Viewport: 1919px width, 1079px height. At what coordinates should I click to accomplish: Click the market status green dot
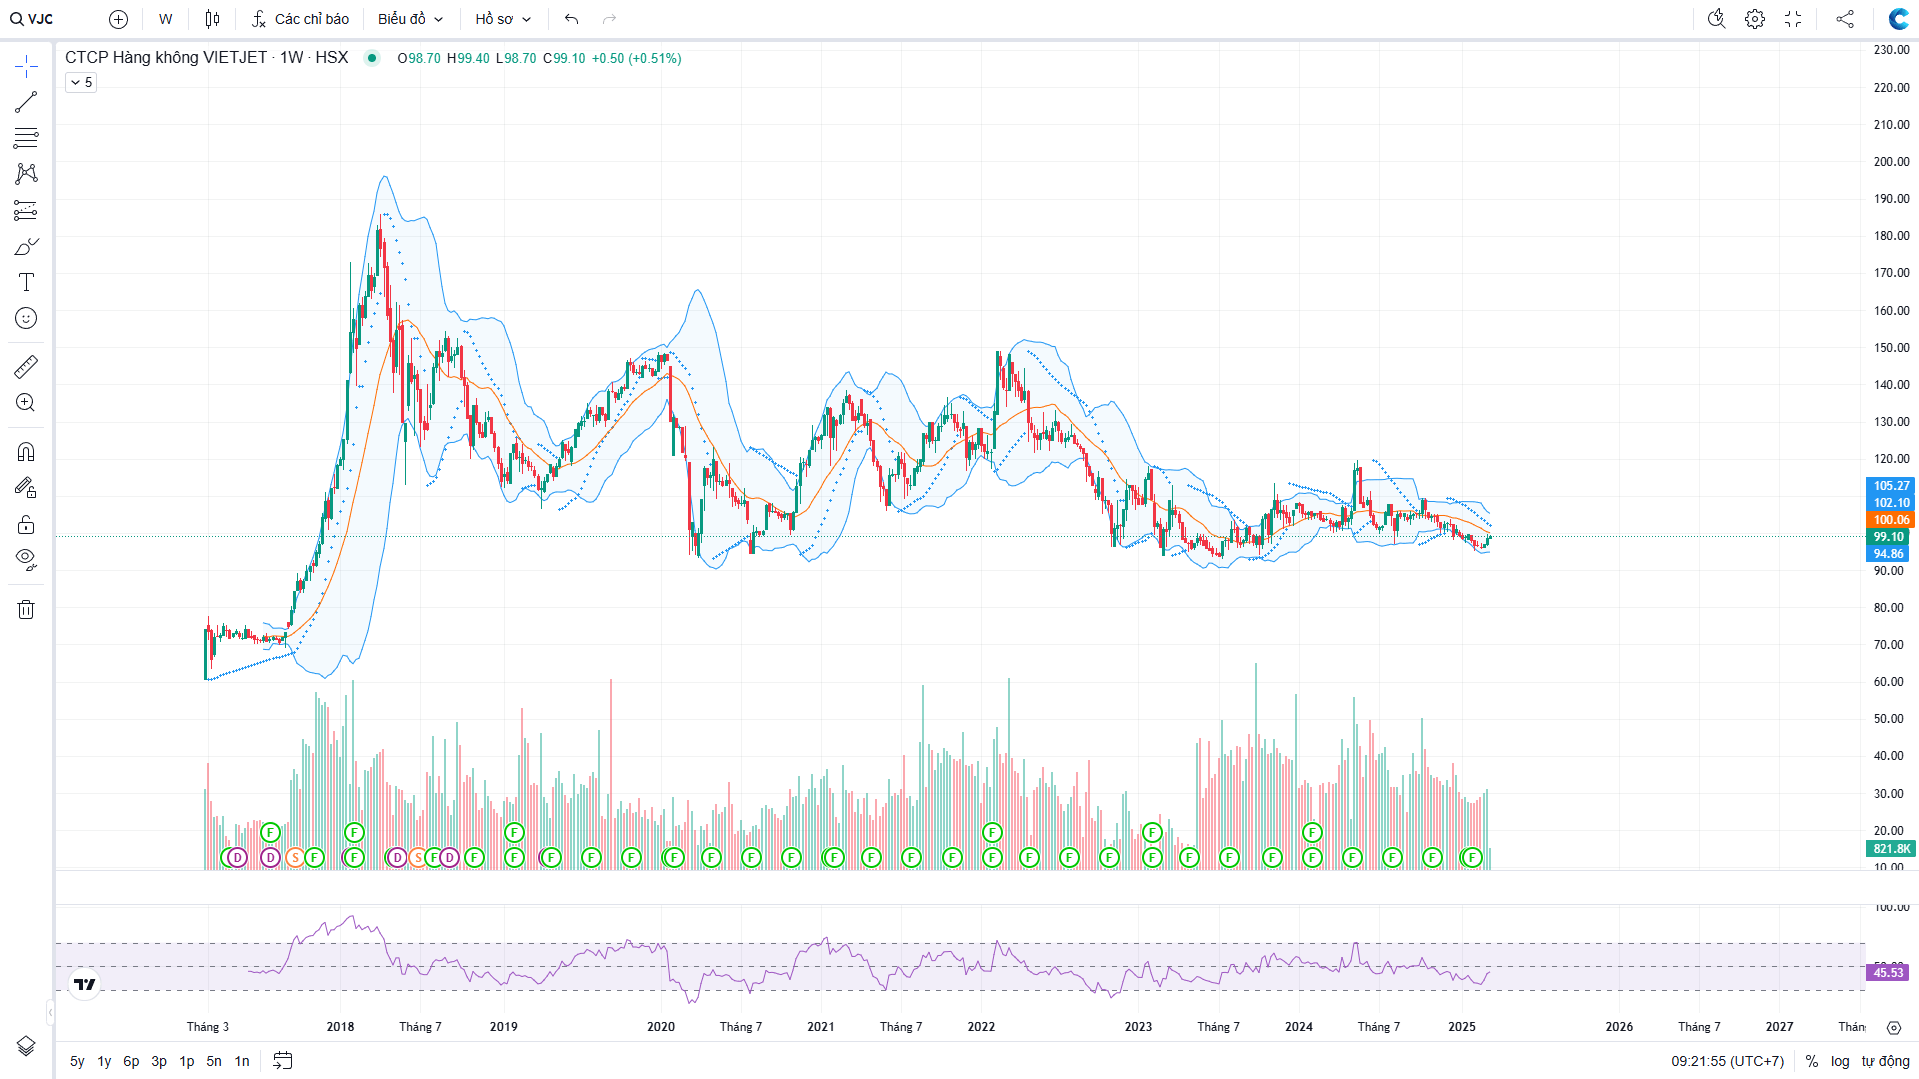click(x=372, y=58)
